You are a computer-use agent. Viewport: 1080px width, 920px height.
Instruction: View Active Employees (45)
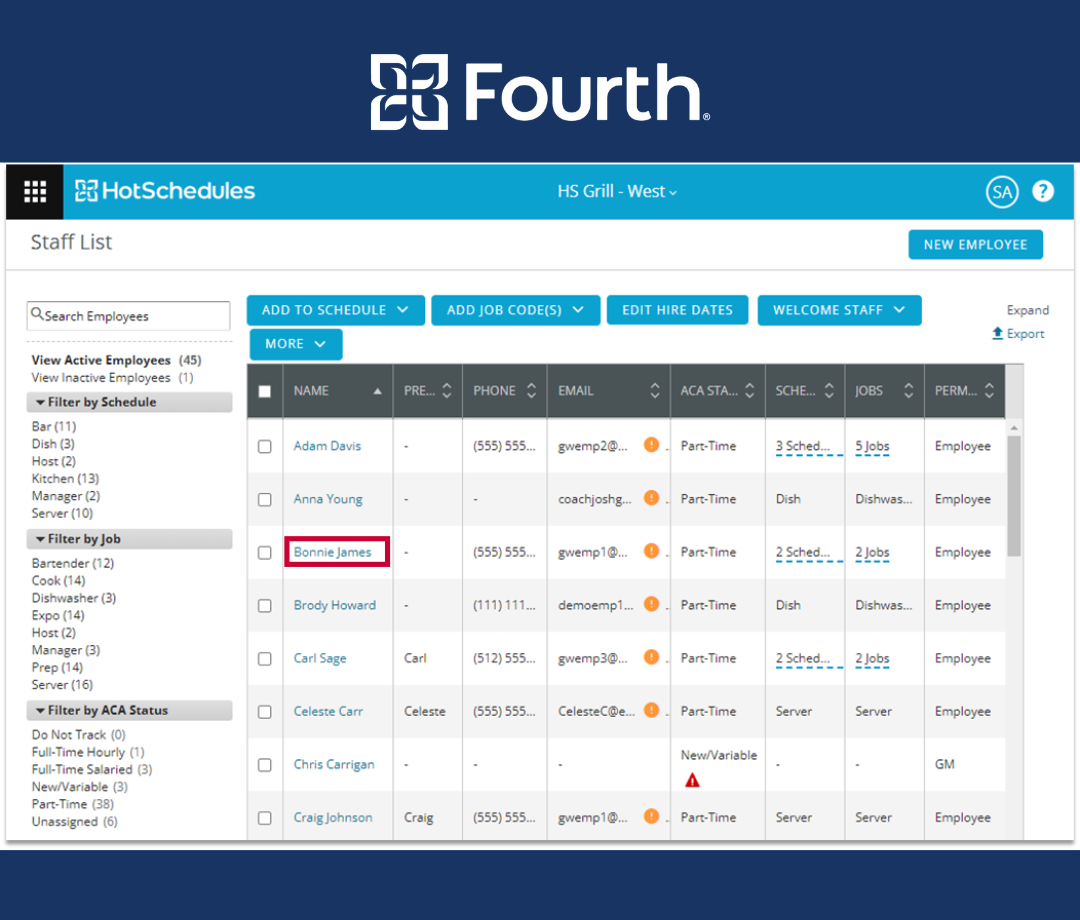click(116, 359)
